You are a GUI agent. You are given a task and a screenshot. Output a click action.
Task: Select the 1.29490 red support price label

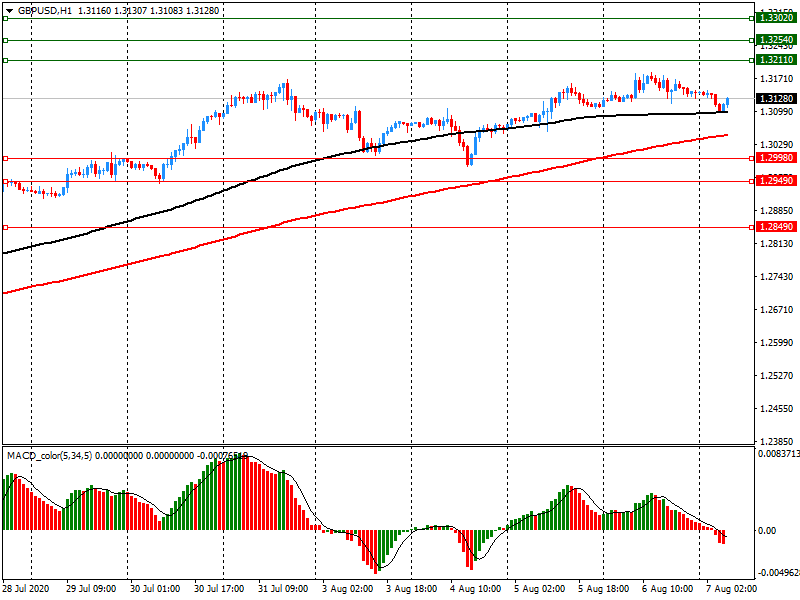point(776,181)
